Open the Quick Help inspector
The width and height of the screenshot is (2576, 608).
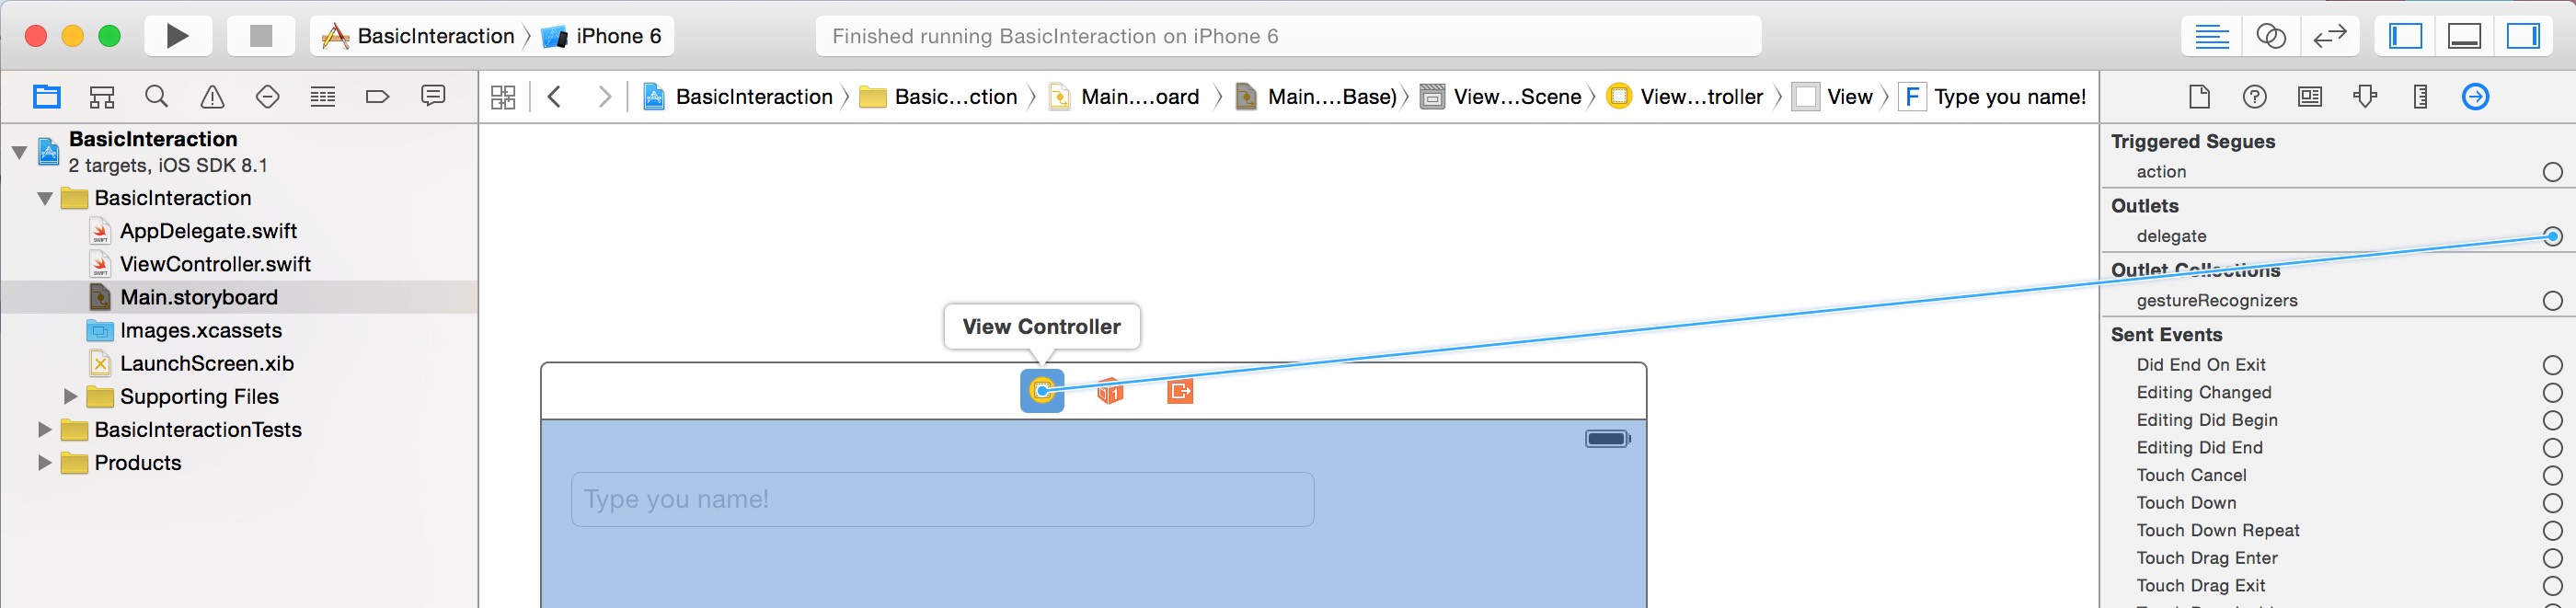2254,96
